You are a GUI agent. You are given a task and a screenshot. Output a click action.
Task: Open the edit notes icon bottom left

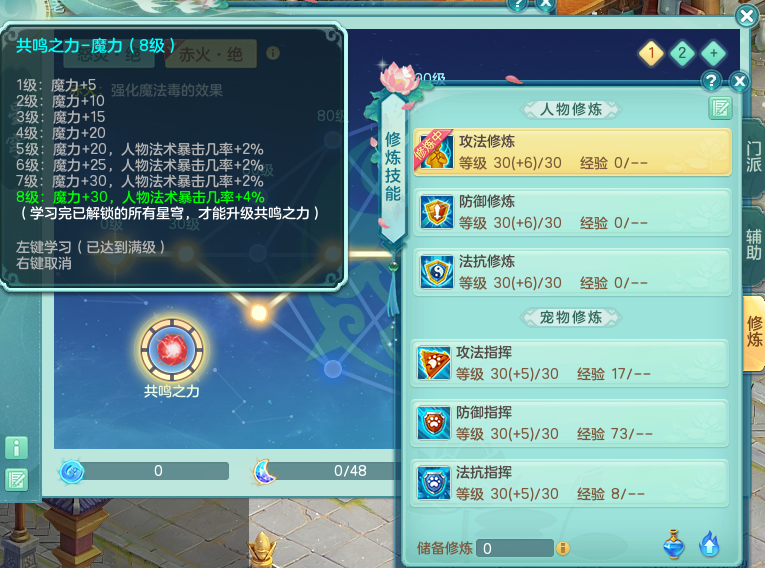pyautogui.click(x=17, y=480)
